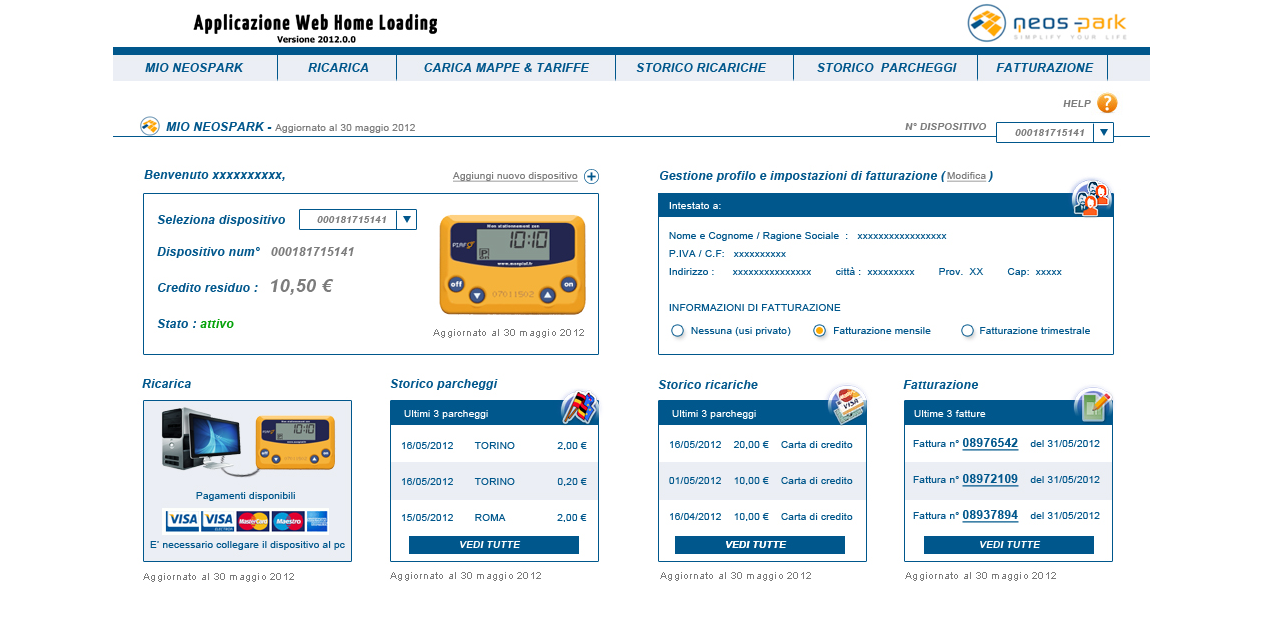Click the down arrow button on device image

477,295
